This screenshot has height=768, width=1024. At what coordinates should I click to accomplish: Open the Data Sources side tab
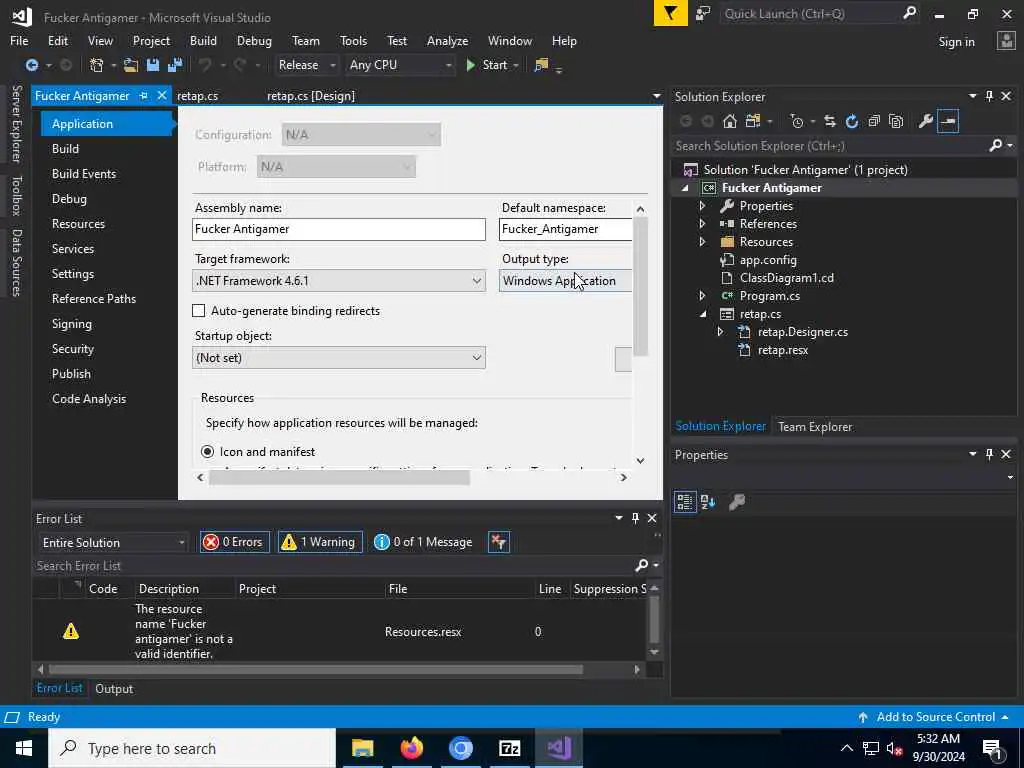17,263
